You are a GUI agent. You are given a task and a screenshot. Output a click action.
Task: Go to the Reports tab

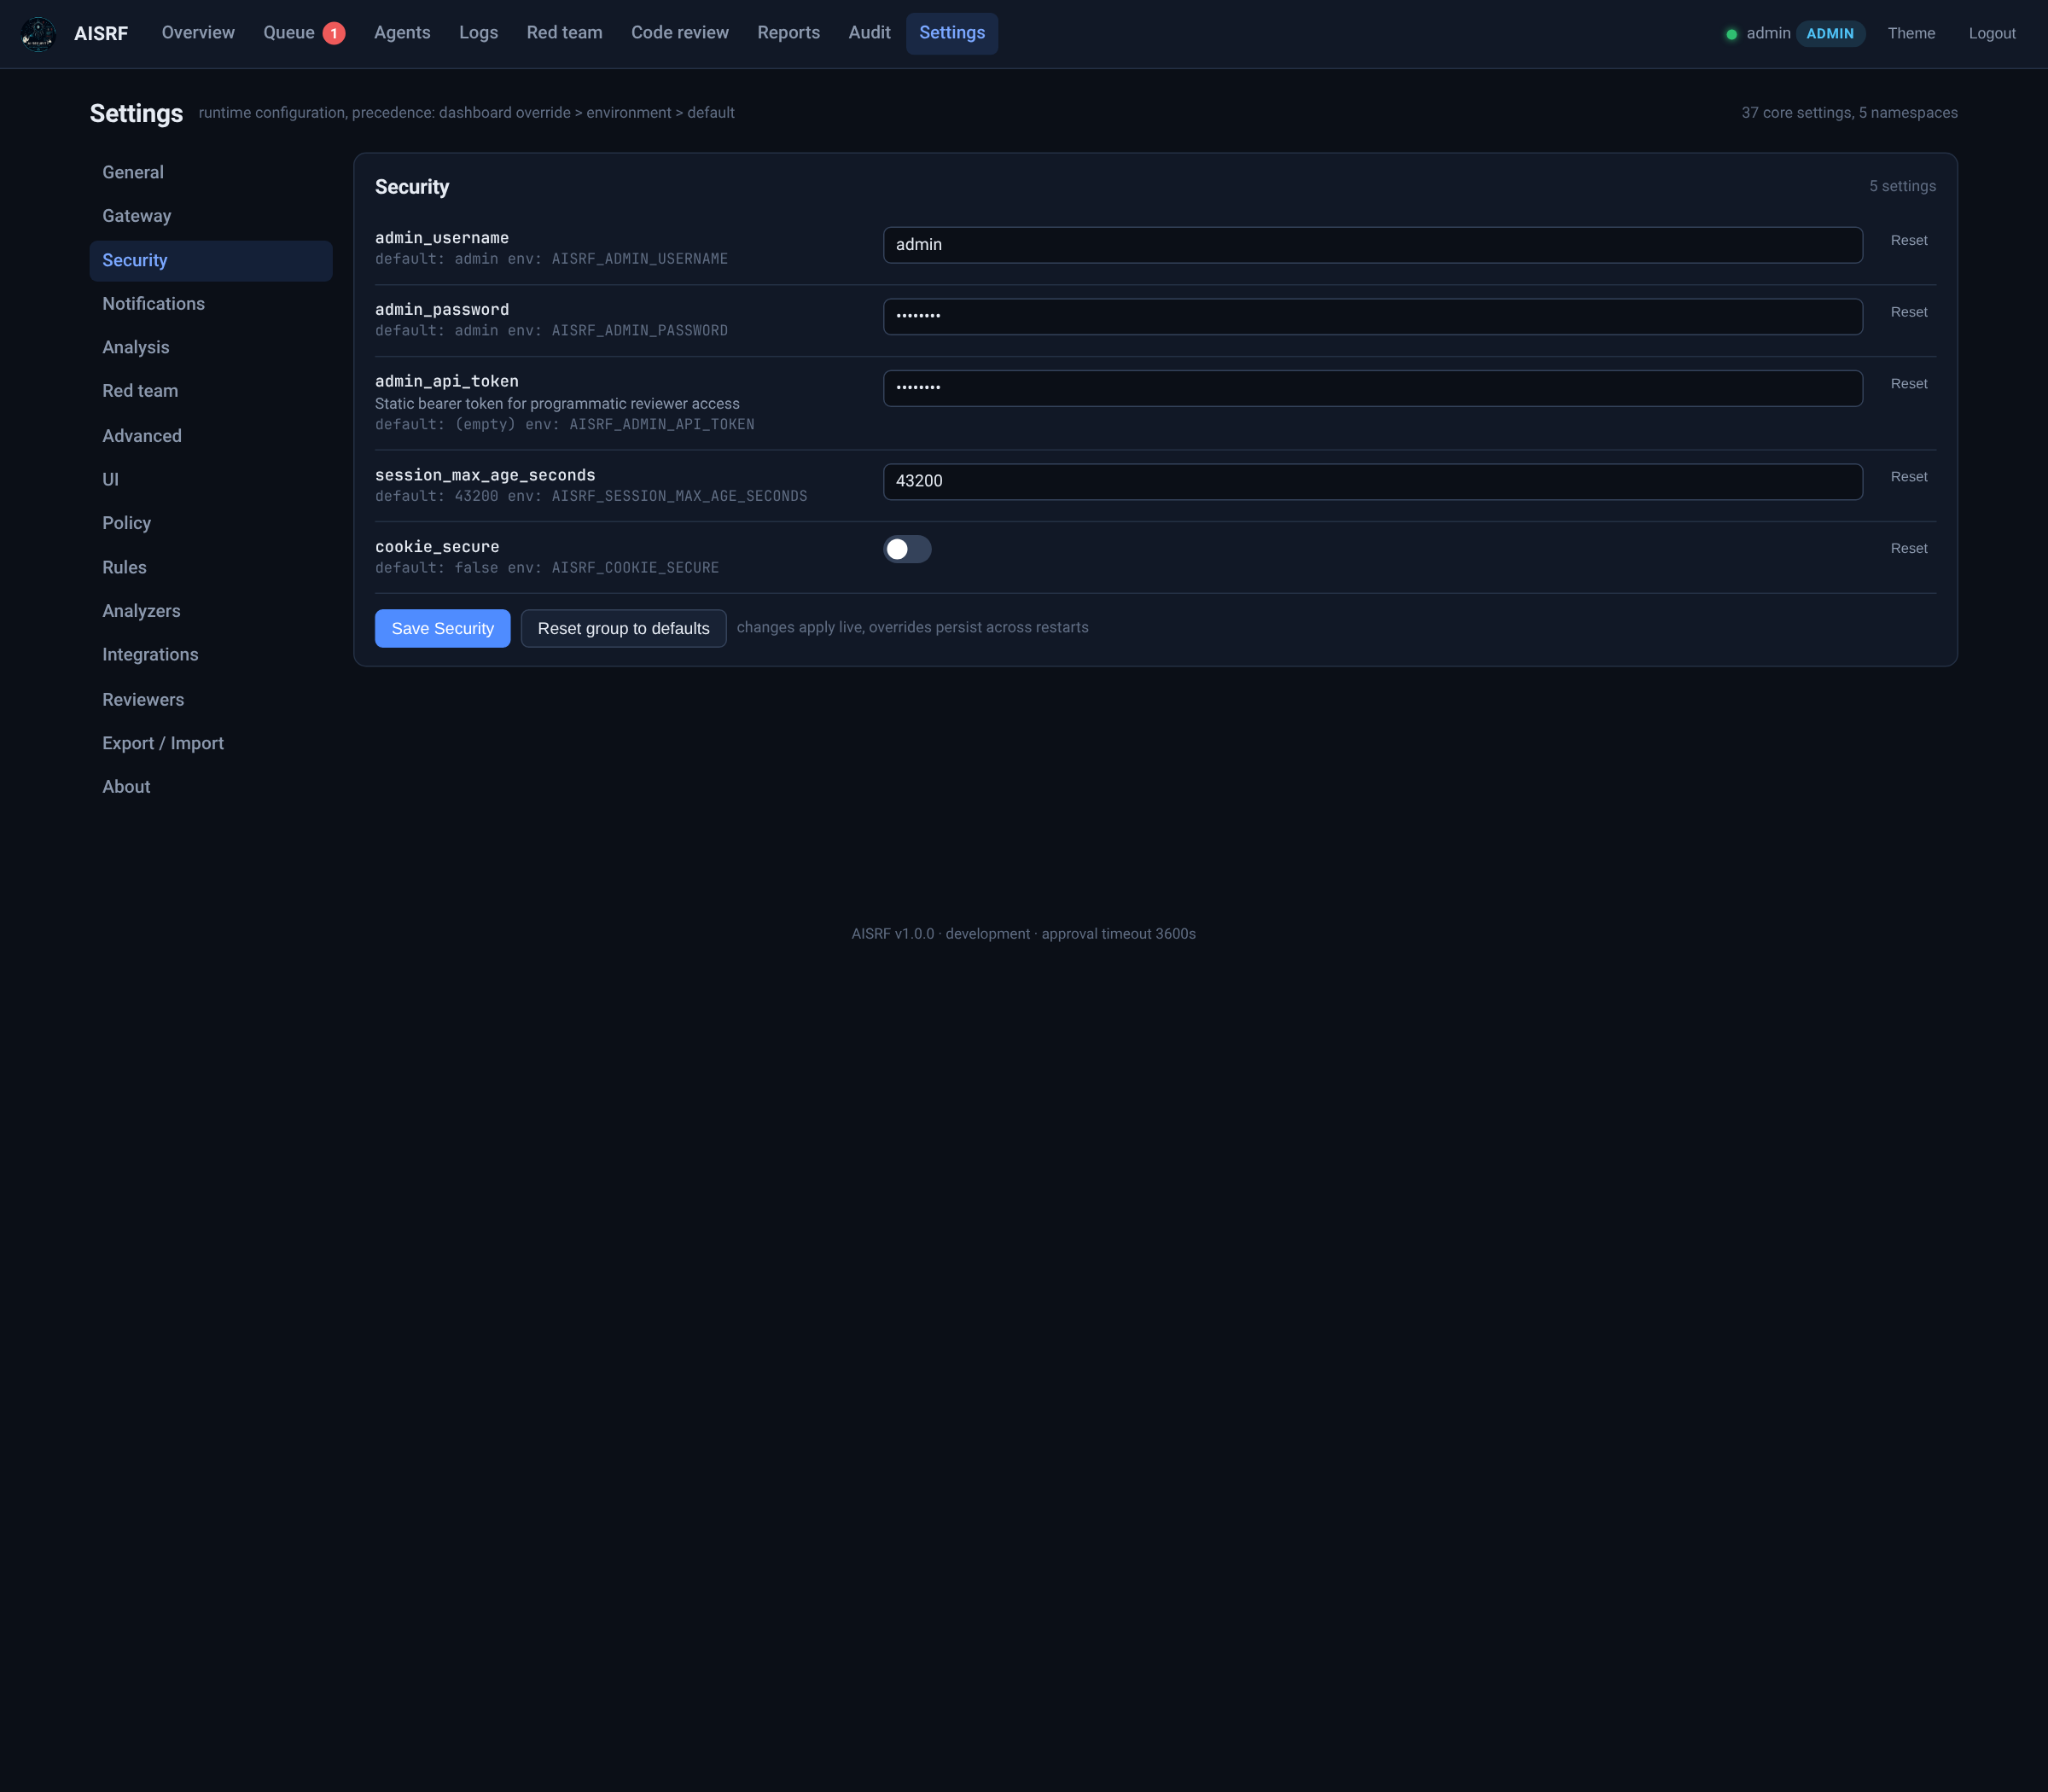[x=788, y=33]
